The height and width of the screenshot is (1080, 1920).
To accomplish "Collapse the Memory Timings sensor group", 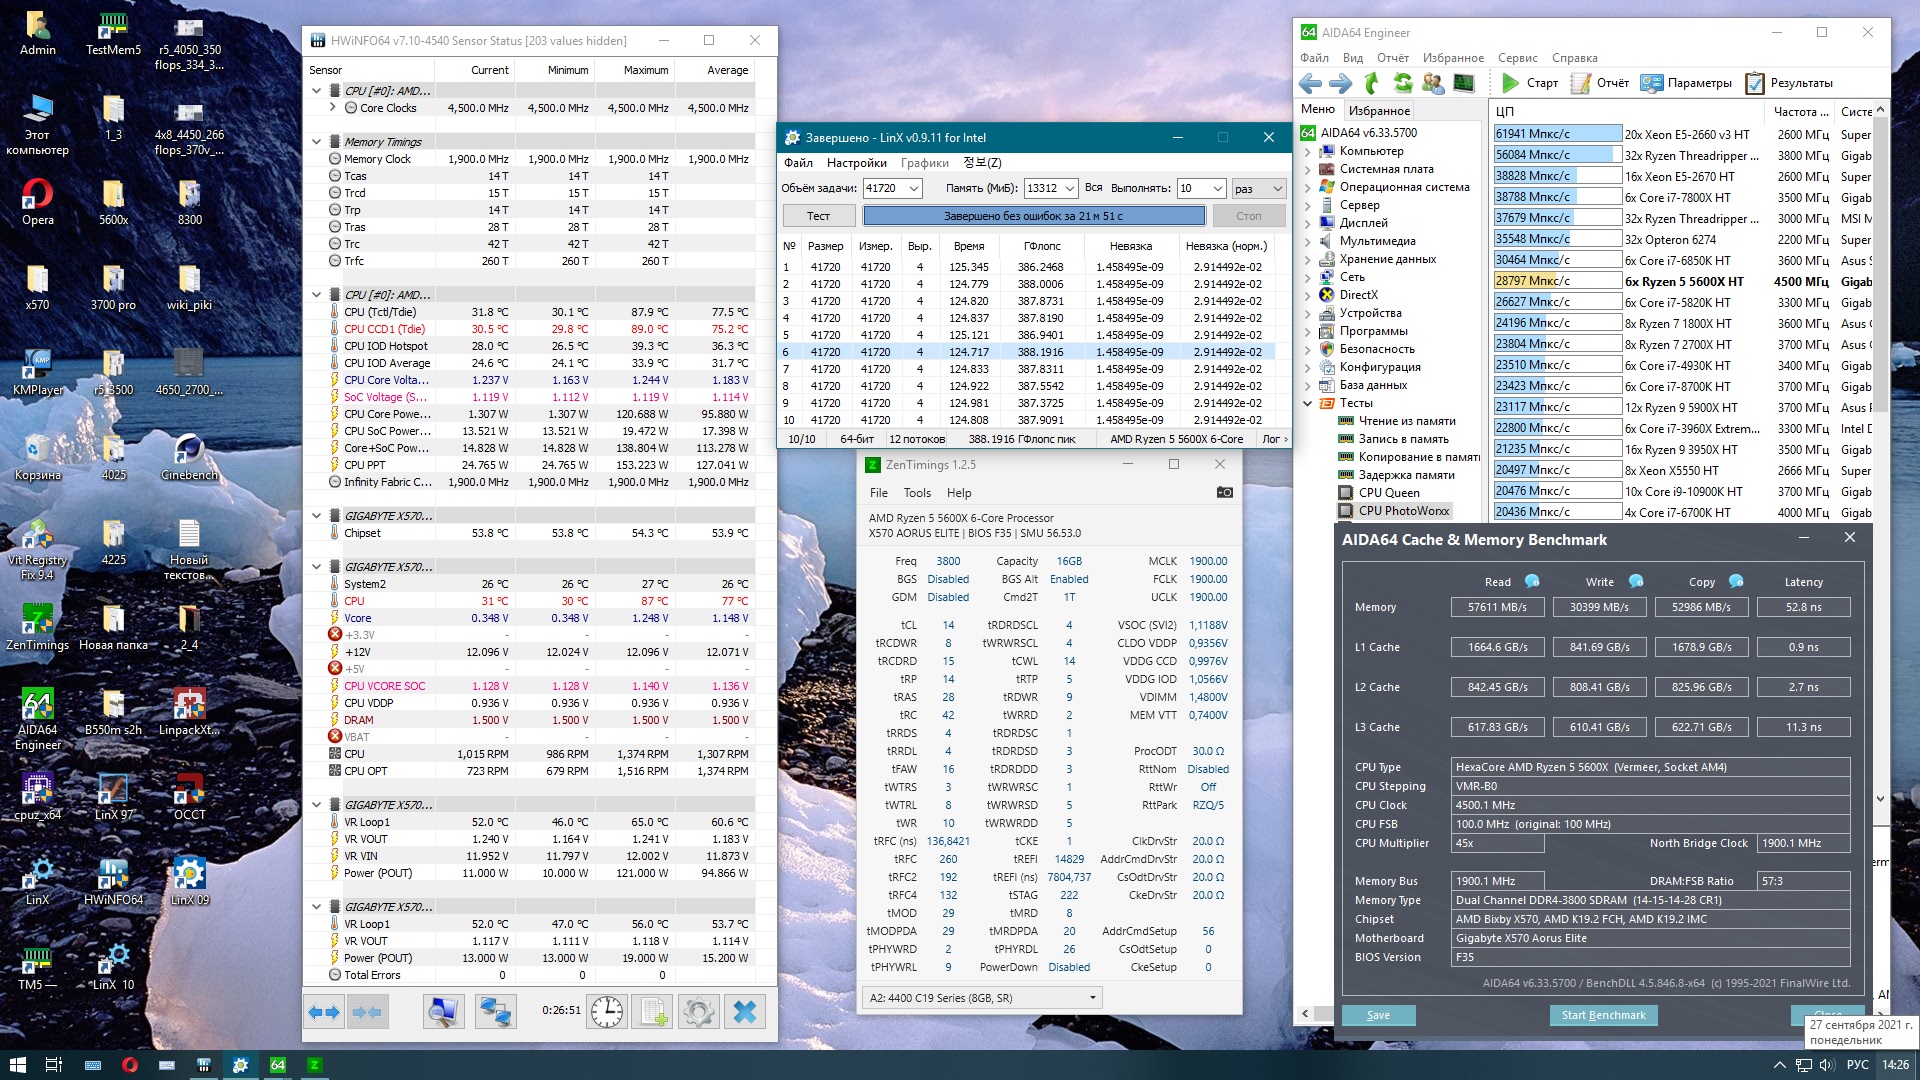I will coord(316,142).
